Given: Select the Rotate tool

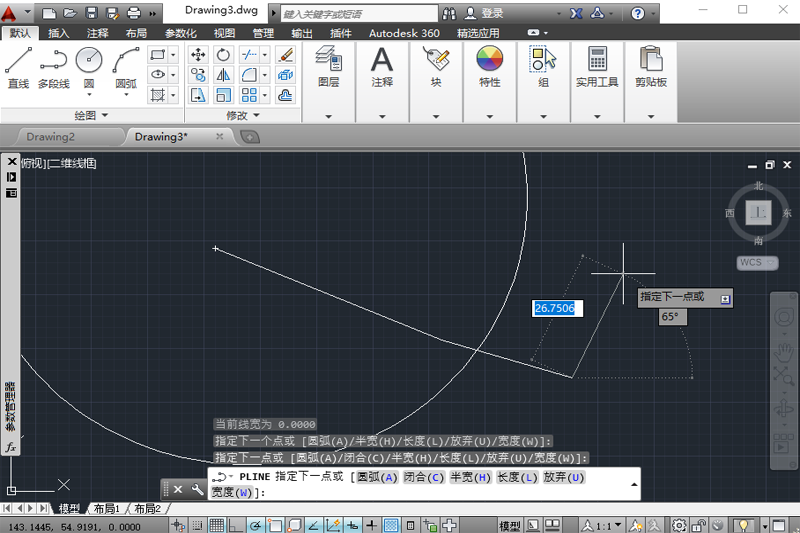Looking at the screenshot, I should pos(223,54).
